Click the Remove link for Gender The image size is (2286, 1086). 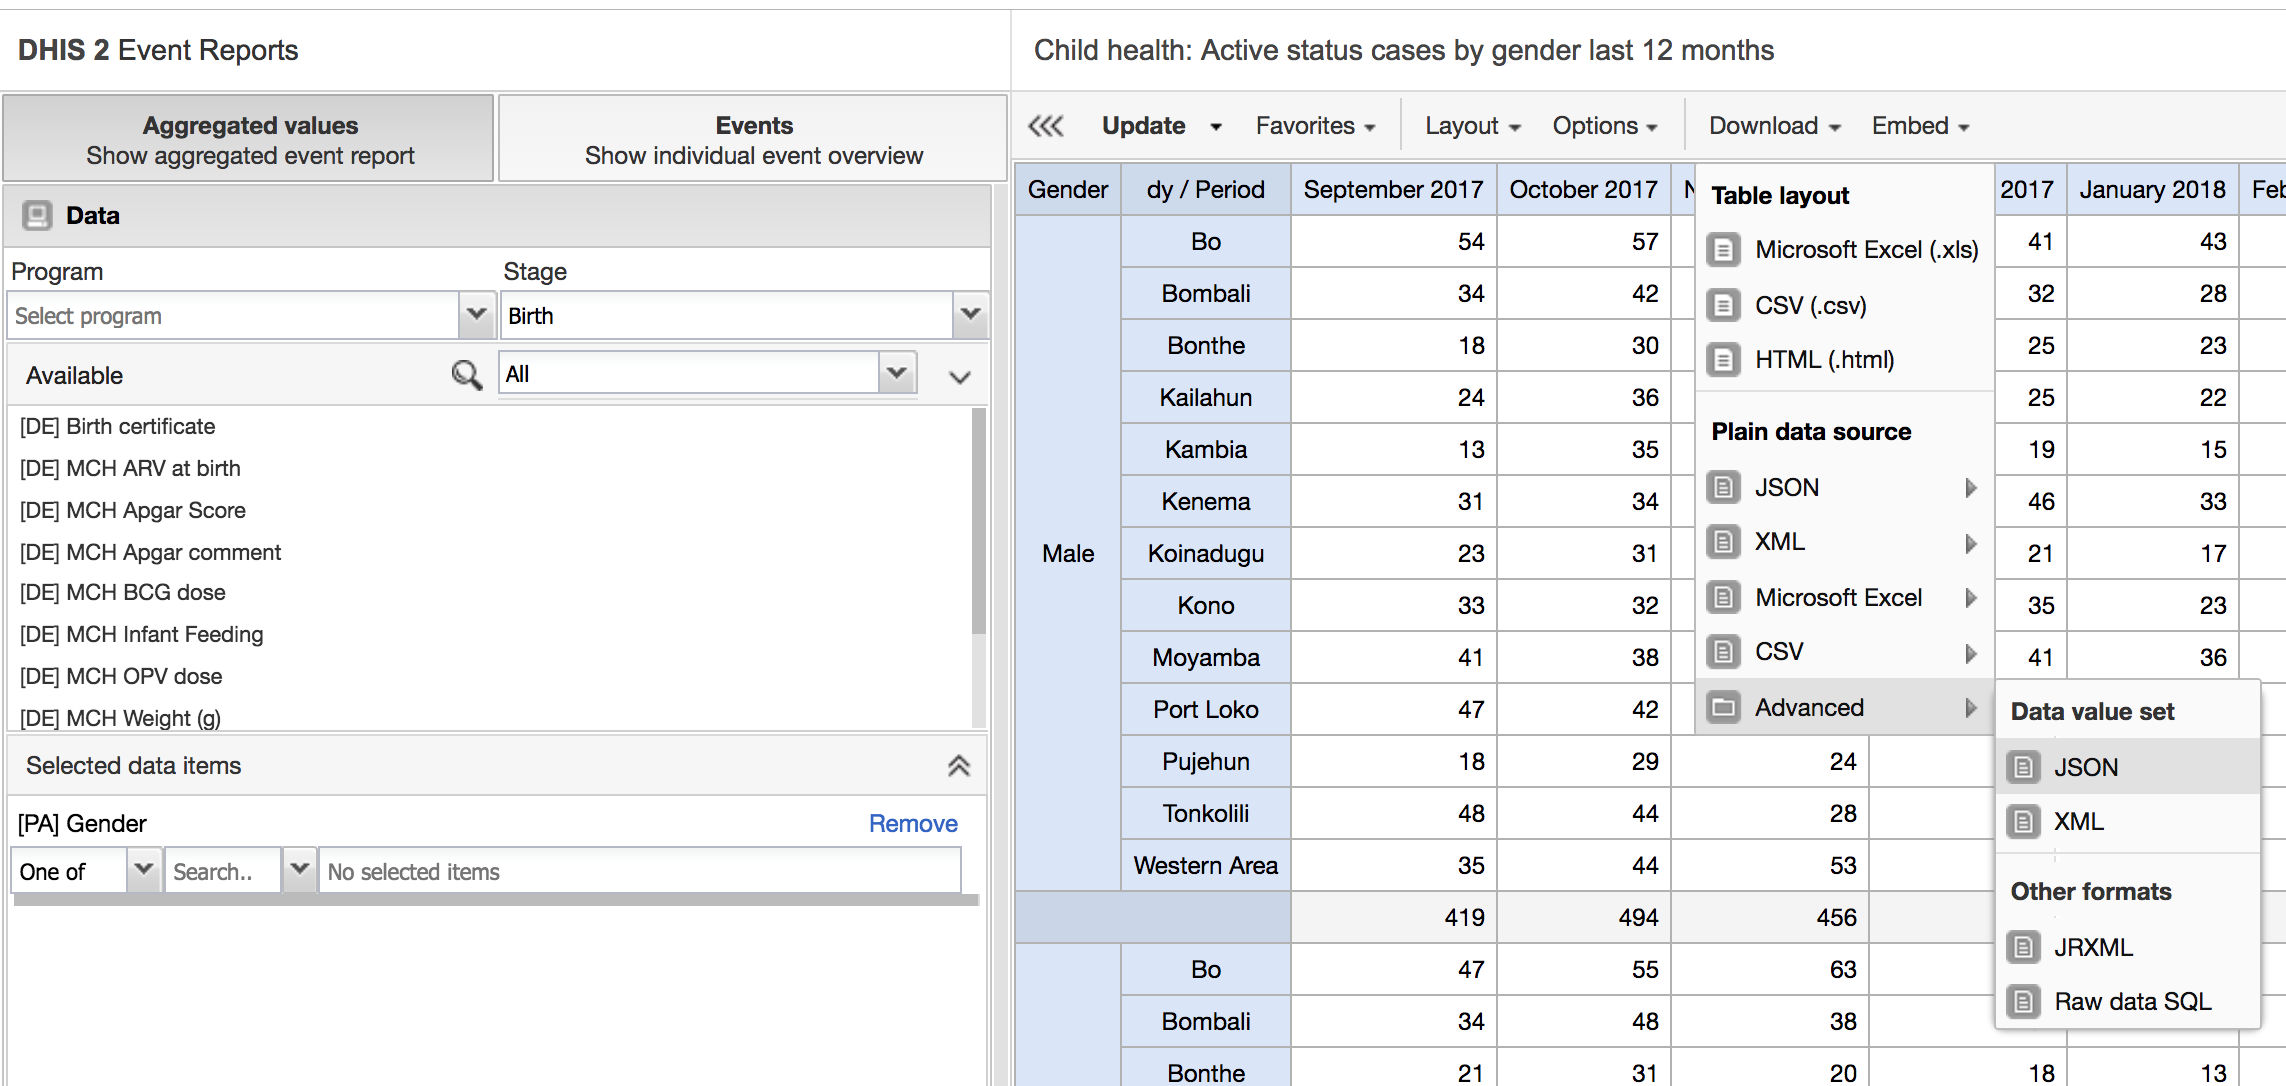(x=912, y=823)
